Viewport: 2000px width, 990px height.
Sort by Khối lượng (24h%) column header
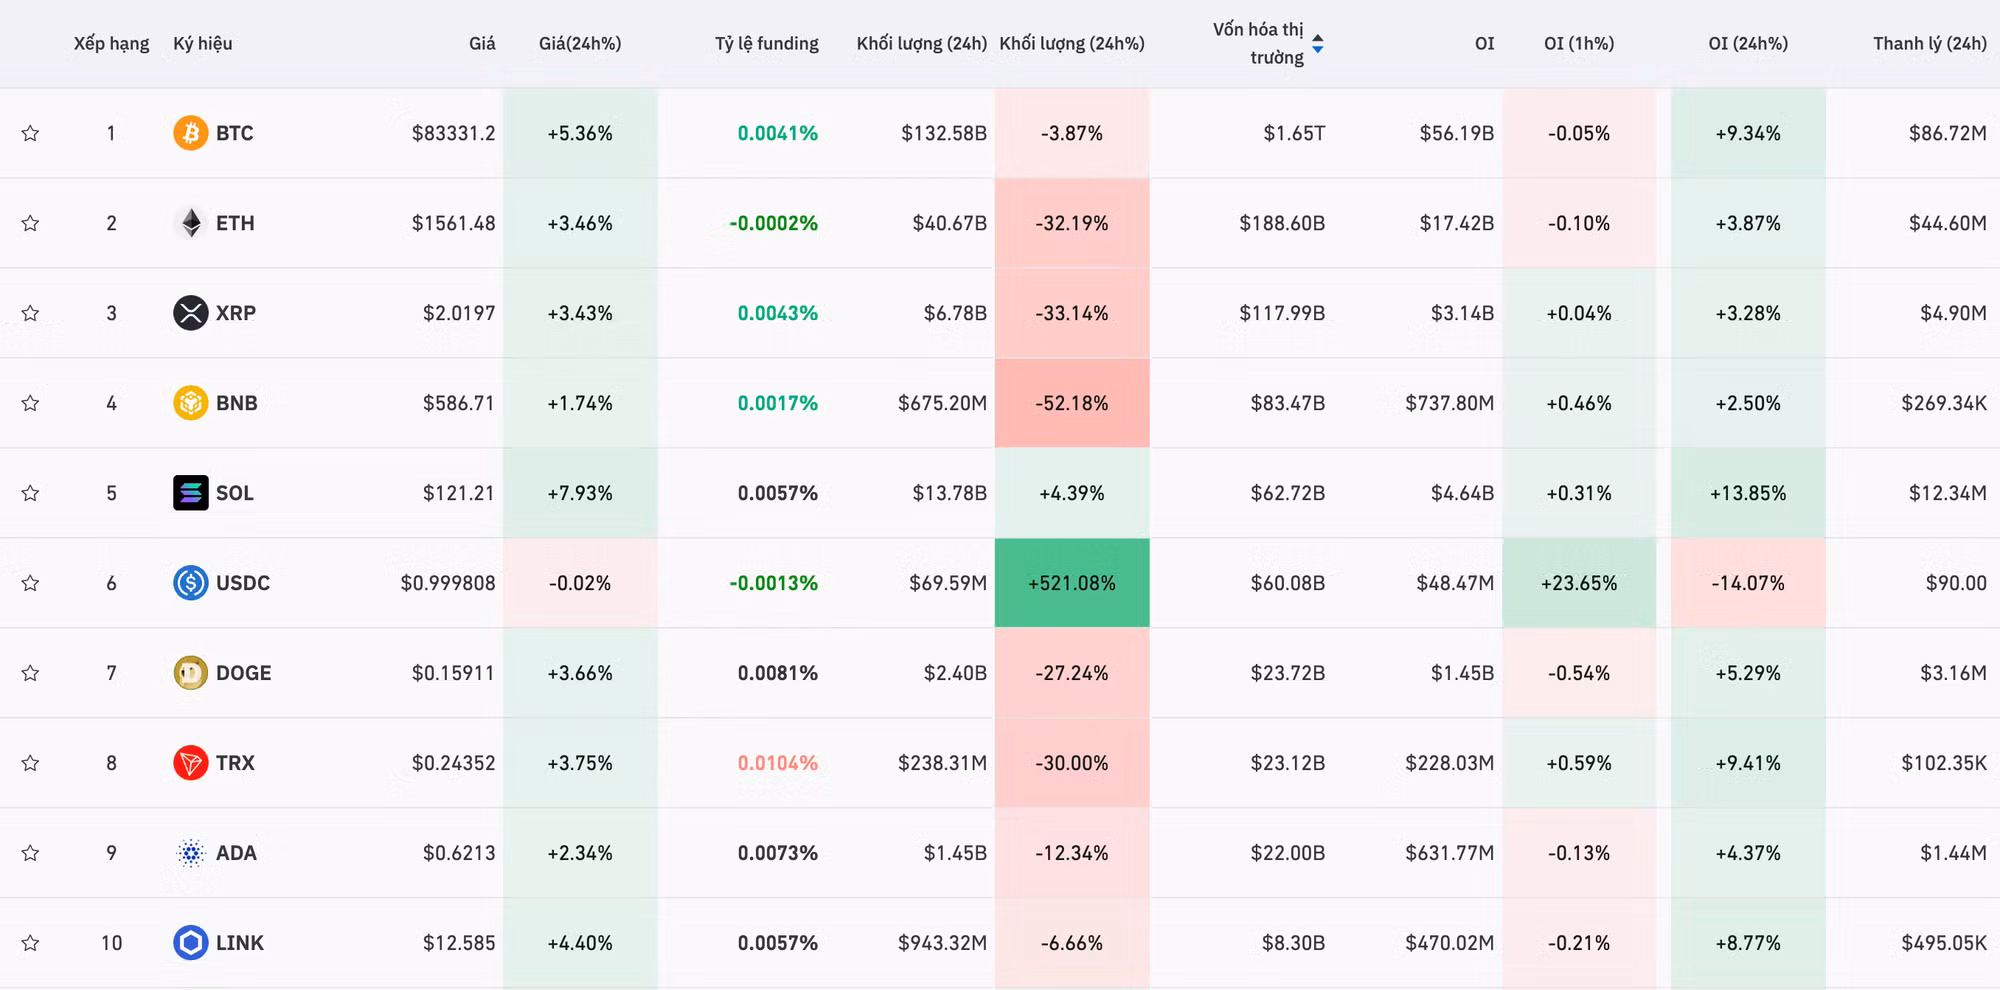pyautogui.click(x=1071, y=43)
